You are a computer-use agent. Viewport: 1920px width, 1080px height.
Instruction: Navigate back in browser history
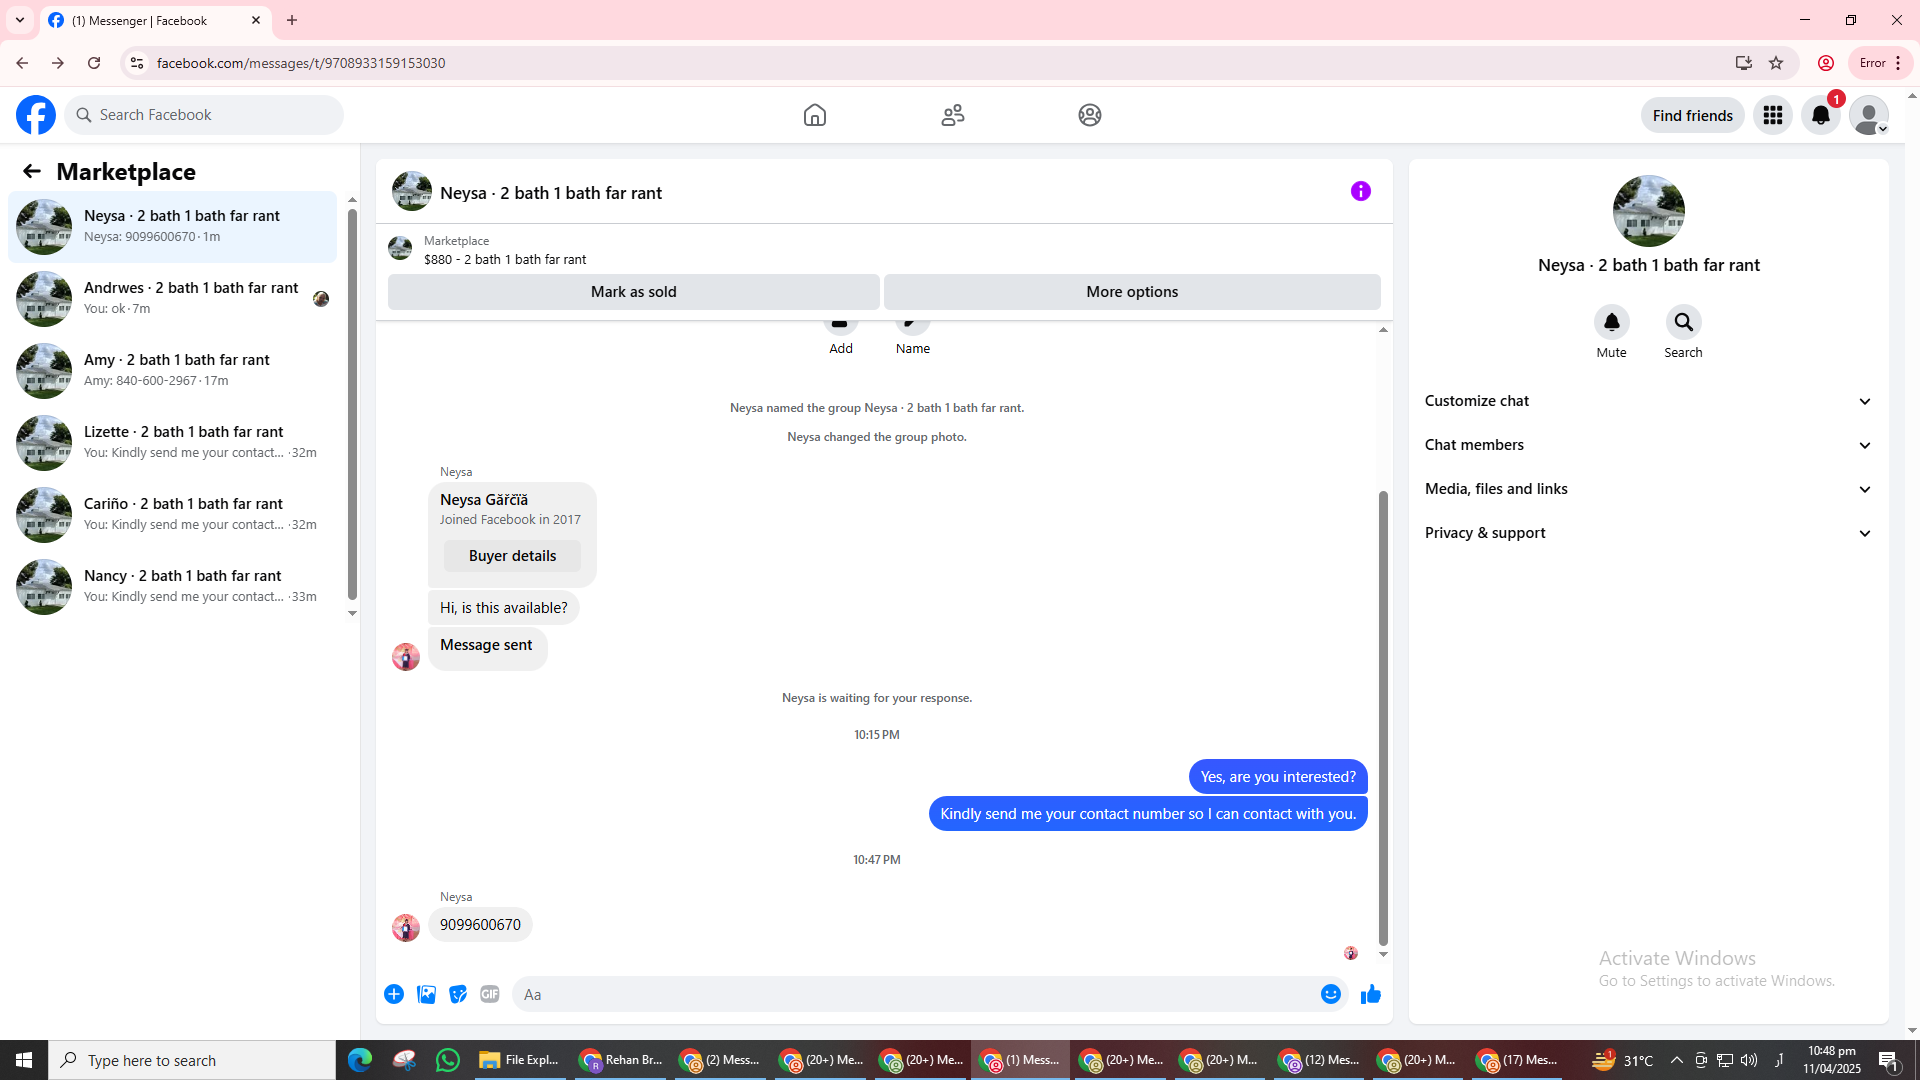22,63
